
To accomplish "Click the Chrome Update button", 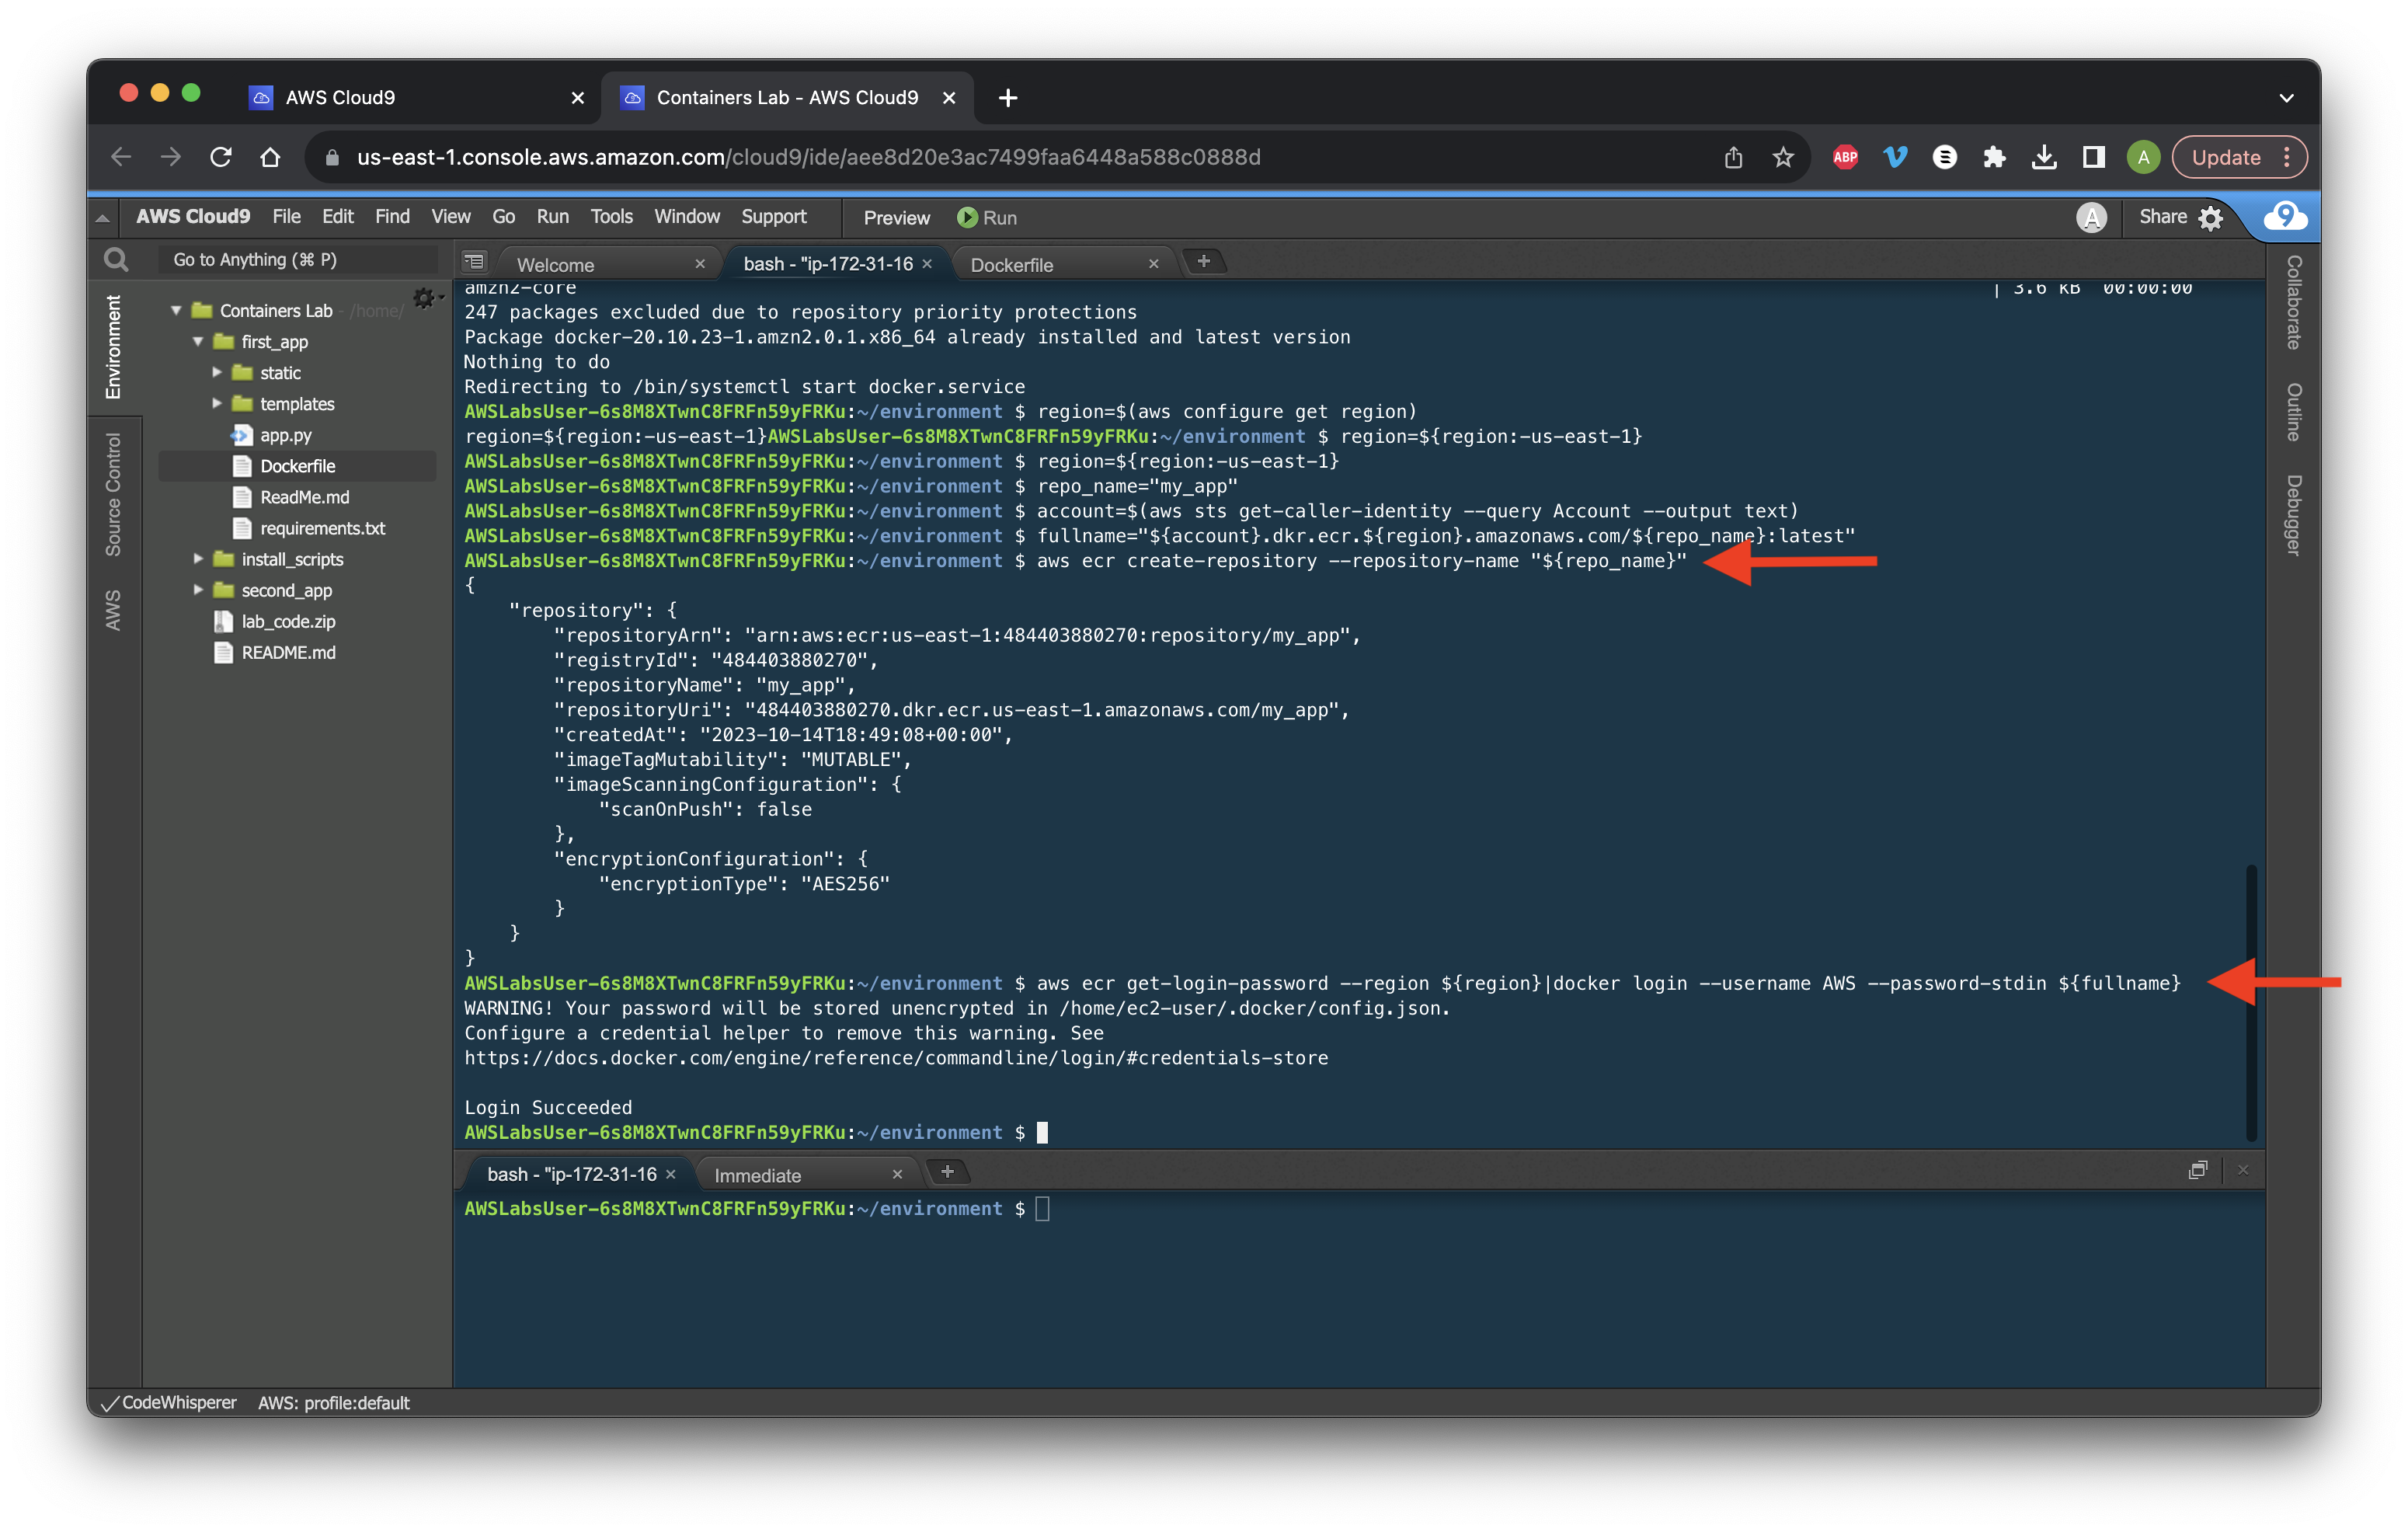I will [x=2240, y=157].
